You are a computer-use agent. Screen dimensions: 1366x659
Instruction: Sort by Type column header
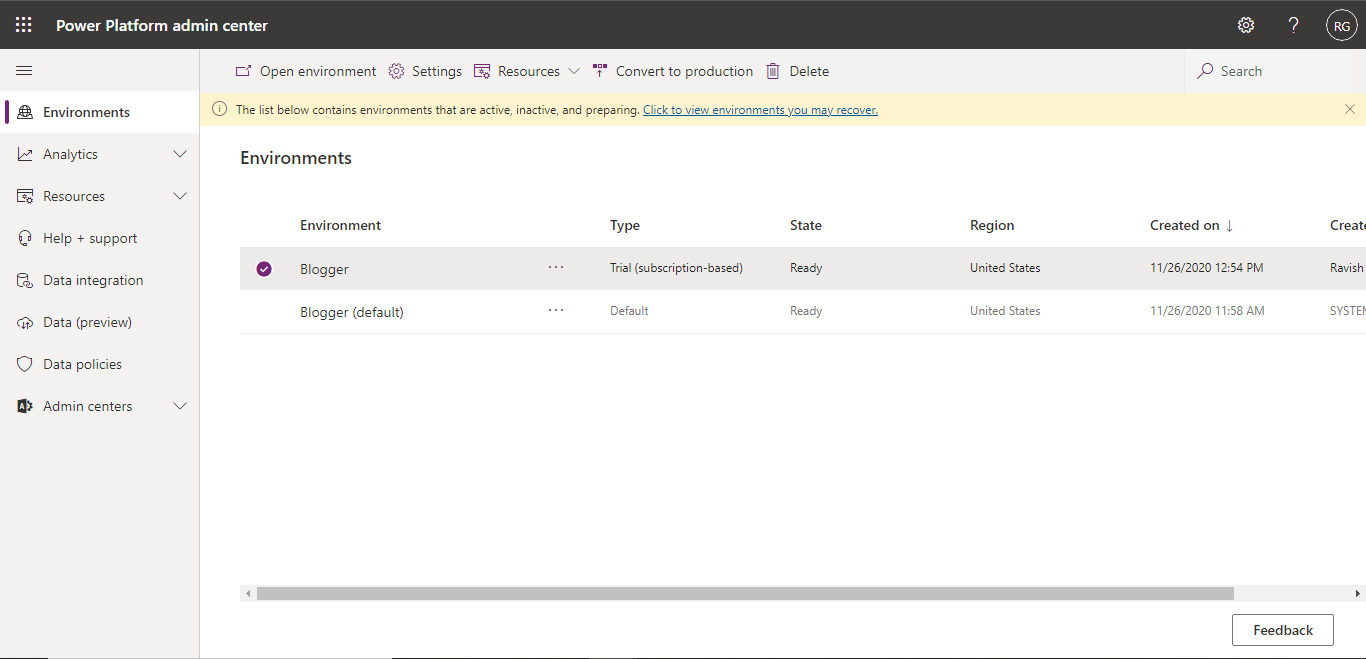tap(625, 225)
